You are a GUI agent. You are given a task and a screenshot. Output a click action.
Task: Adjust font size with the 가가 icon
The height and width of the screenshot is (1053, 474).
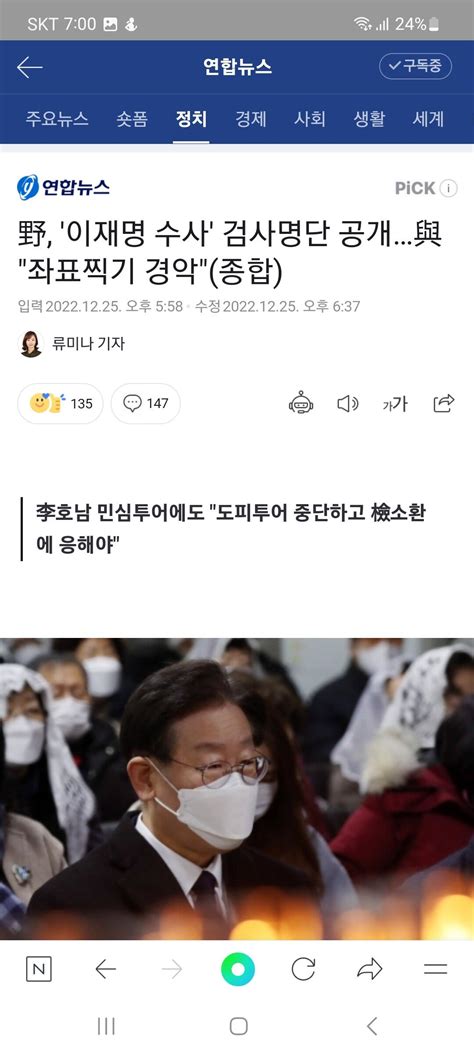(x=395, y=404)
